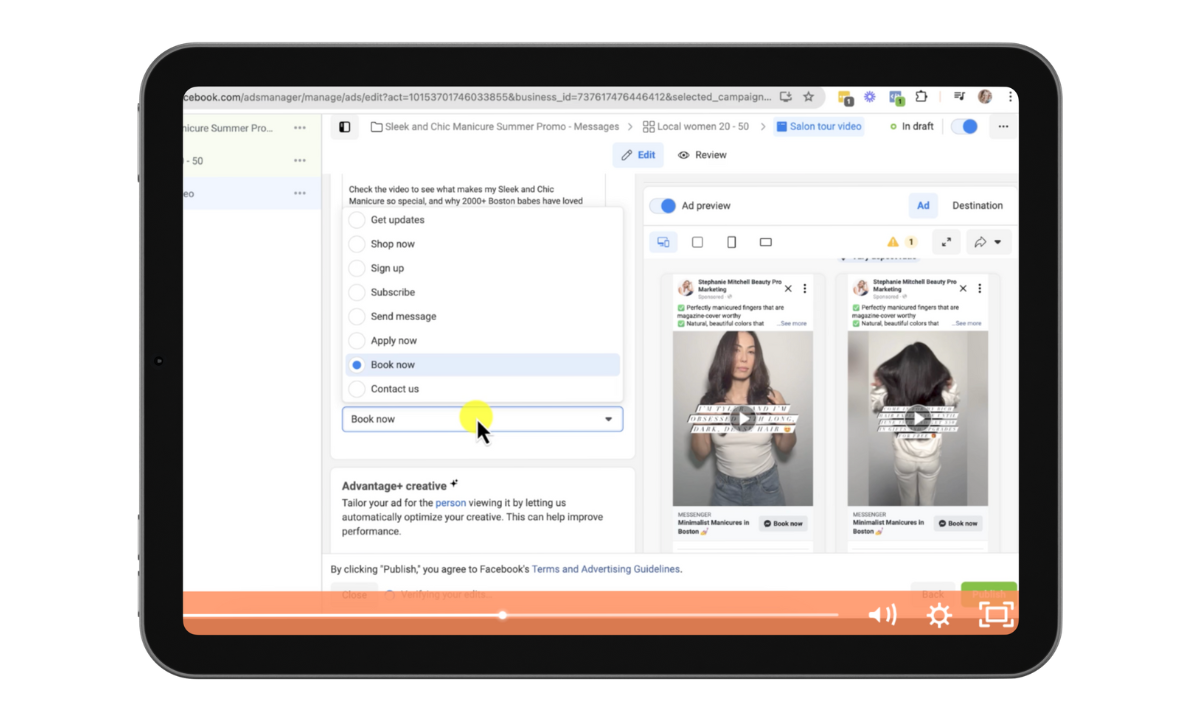Viewport: 1200px width, 720px height.
Task: Select the square format preview icon
Action: pyautogui.click(x=698, y=242)
